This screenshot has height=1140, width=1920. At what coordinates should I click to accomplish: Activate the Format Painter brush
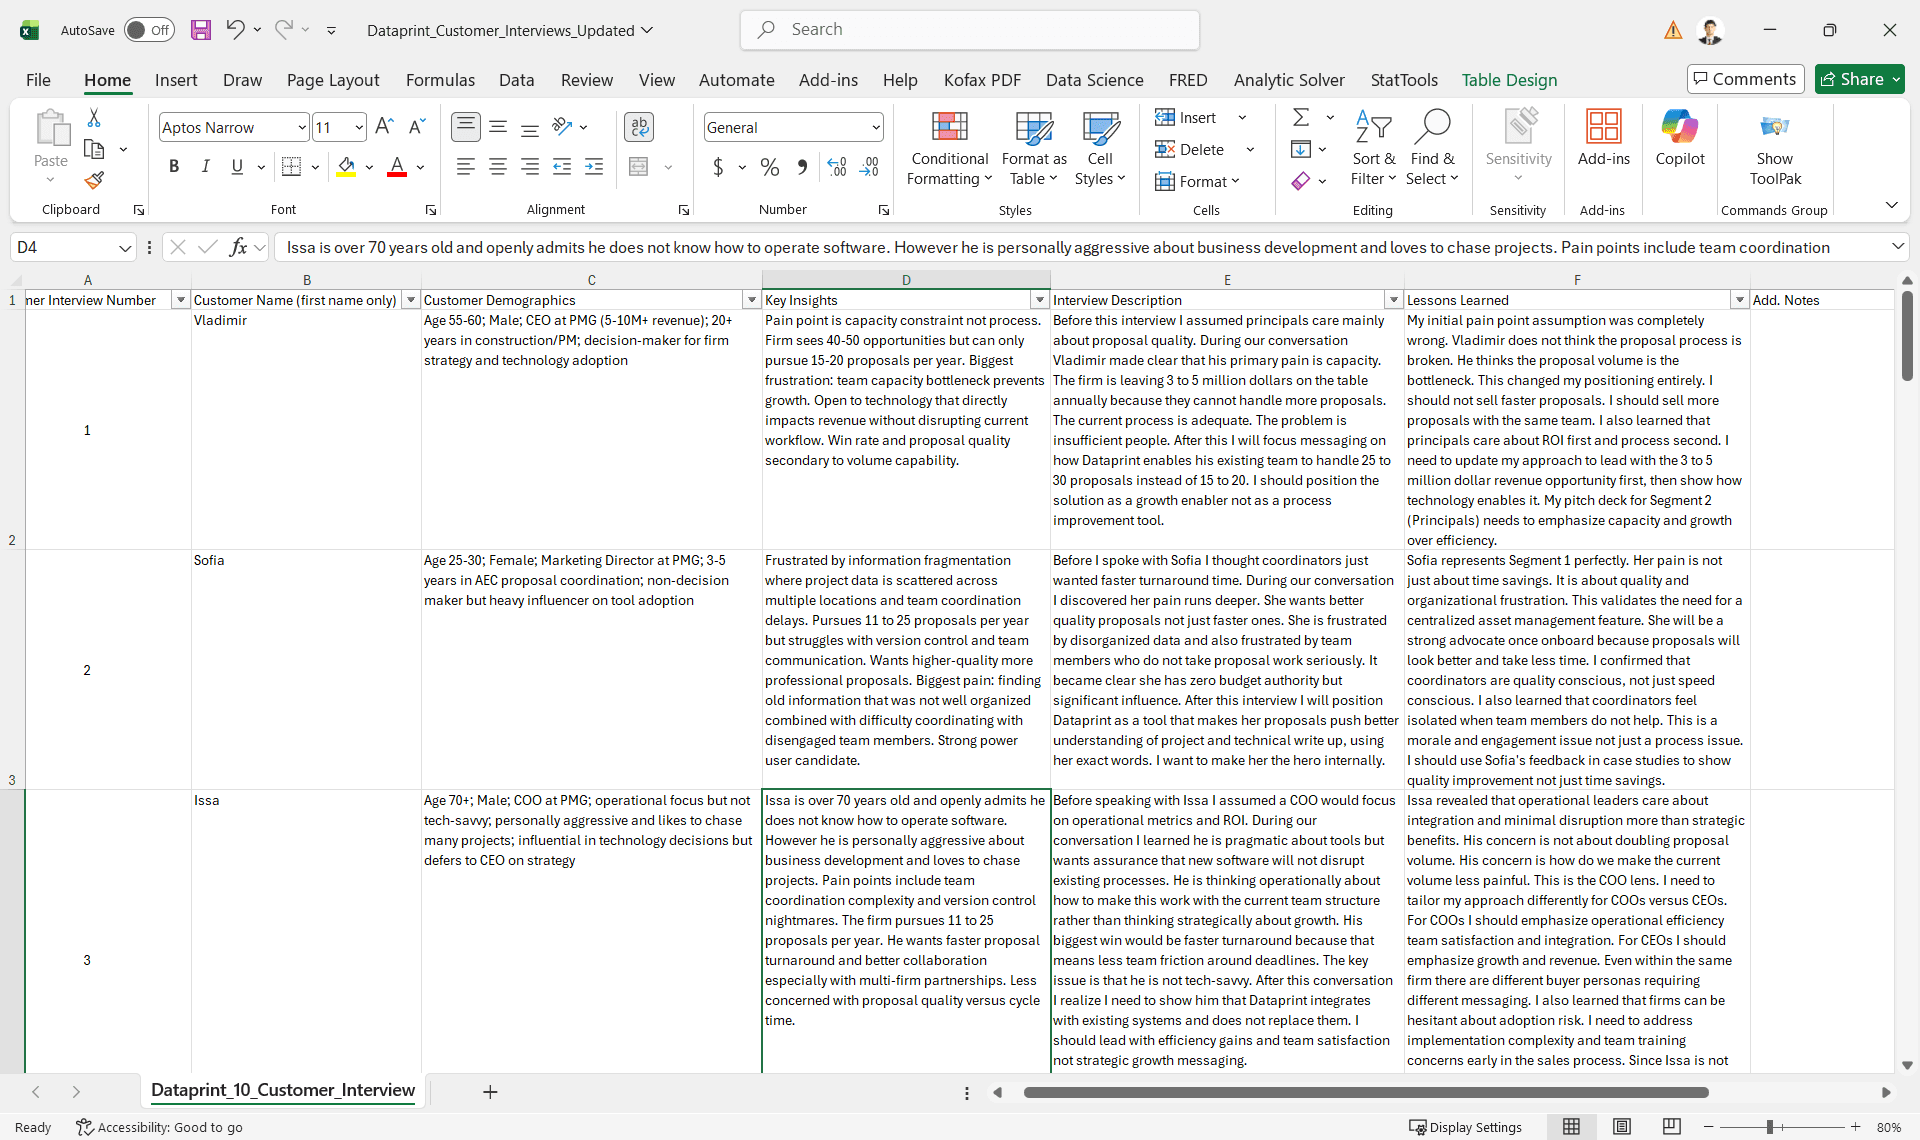tap(94, 180)
